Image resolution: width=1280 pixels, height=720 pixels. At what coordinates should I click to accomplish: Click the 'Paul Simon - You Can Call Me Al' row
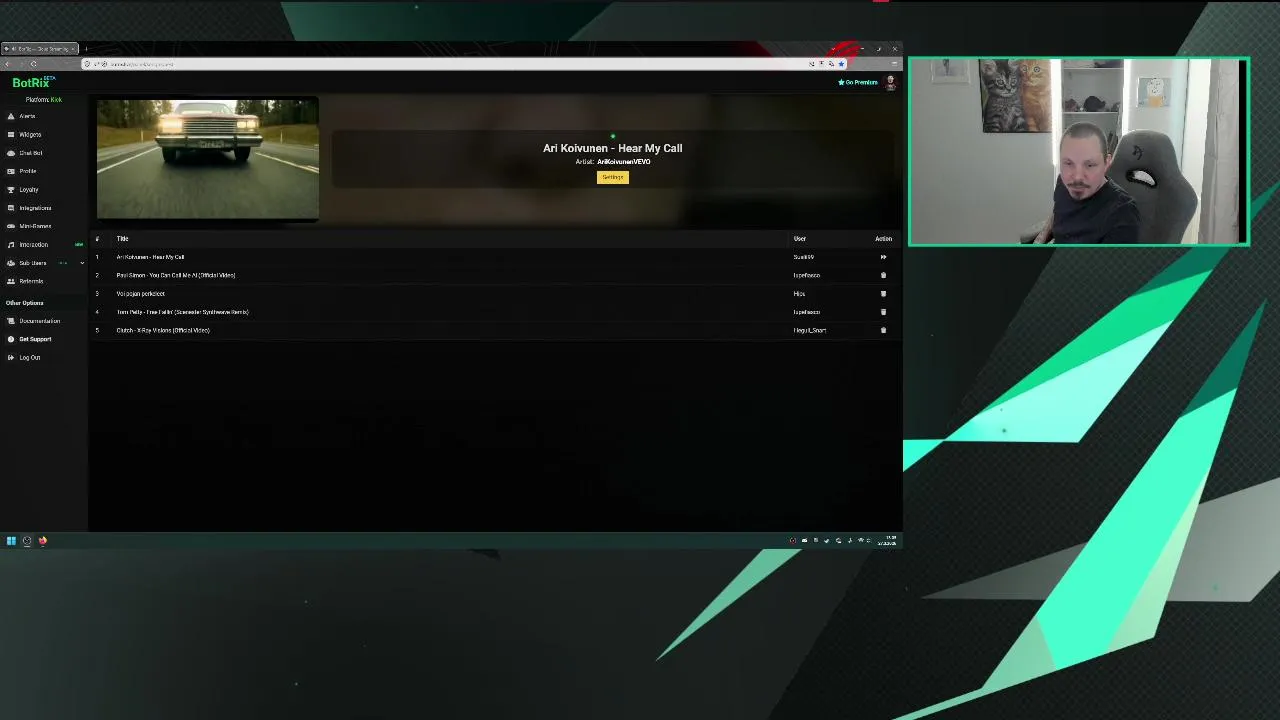(495, 275)
